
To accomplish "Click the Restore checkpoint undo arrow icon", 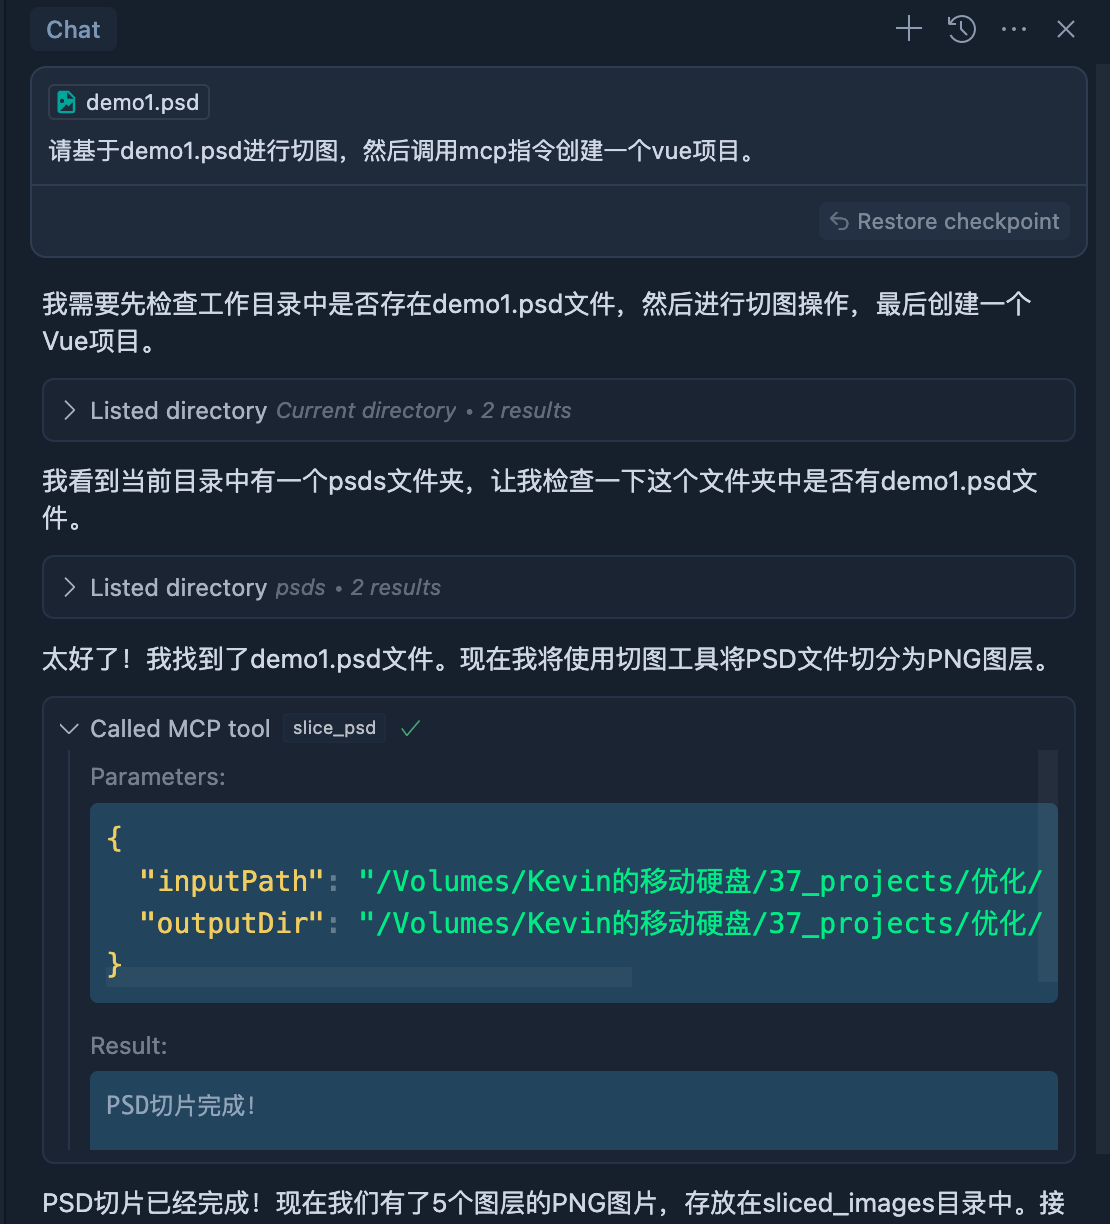I will [840, 222].
